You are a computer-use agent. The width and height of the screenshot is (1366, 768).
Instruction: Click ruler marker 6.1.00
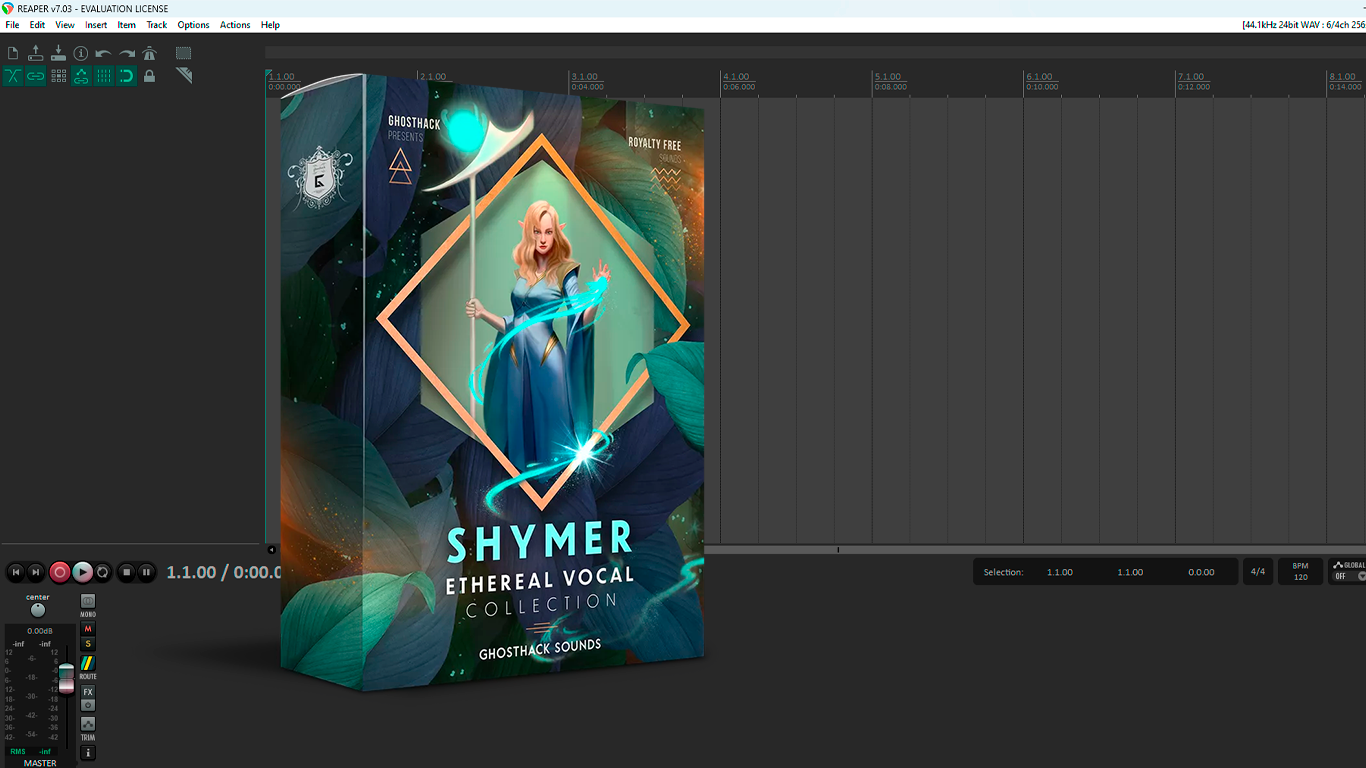[1039, 77]
